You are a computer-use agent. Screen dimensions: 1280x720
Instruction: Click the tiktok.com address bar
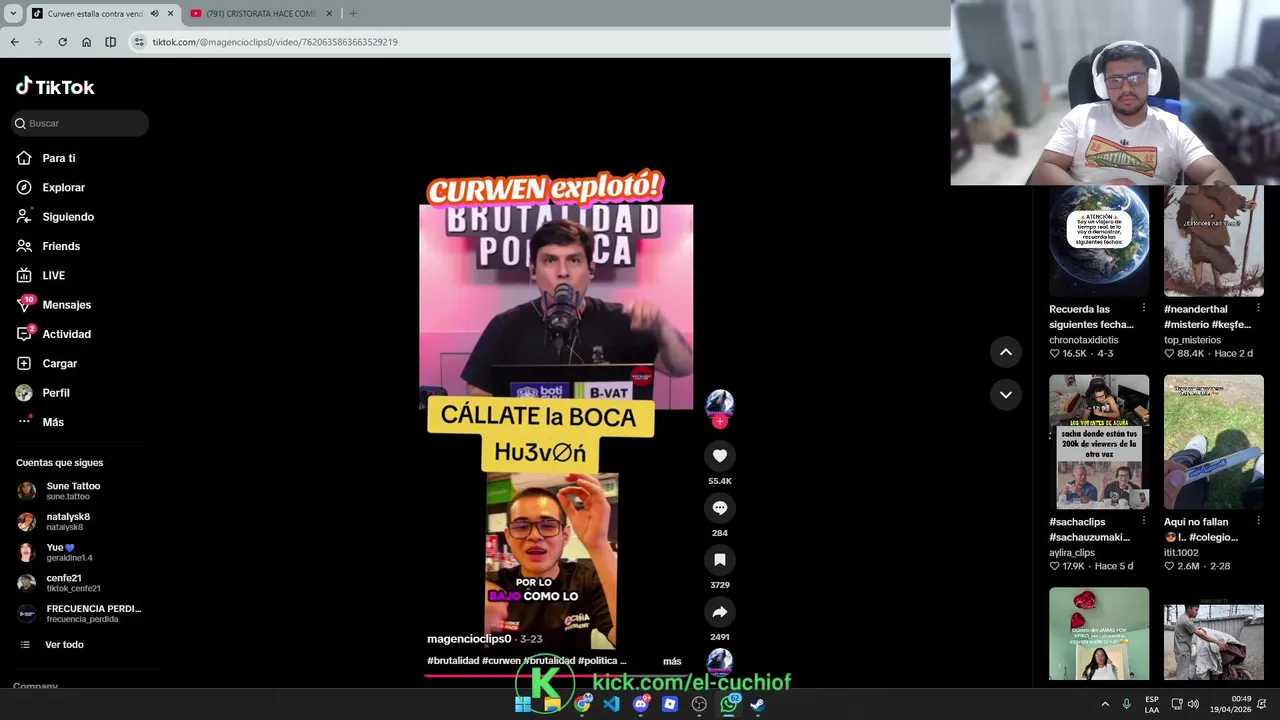click(x=540, y=42)
